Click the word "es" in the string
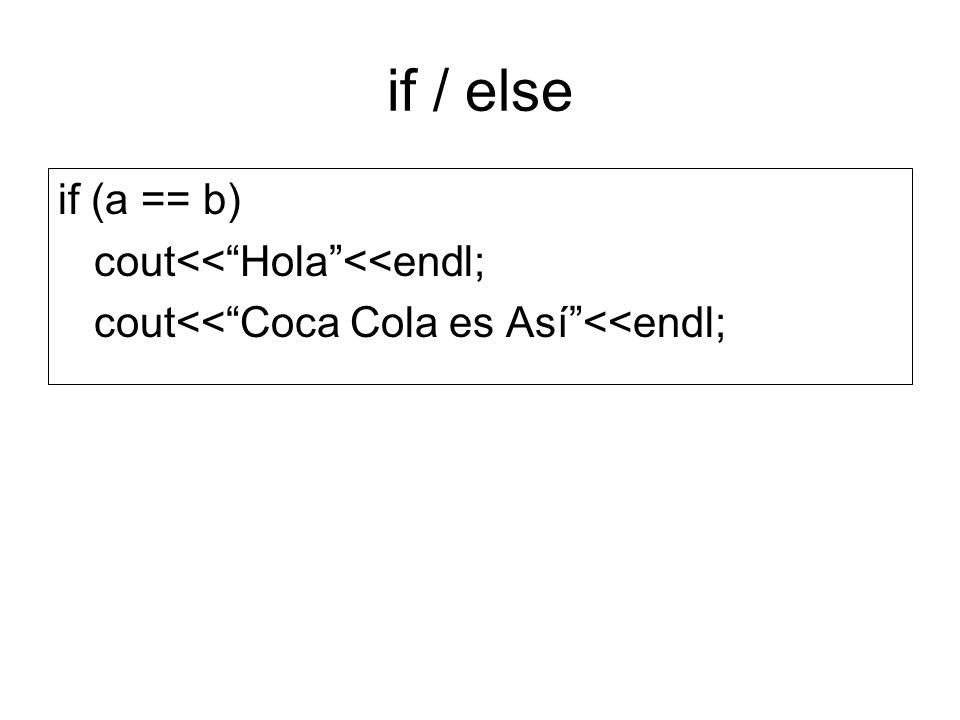 click(x=471, y=325)
